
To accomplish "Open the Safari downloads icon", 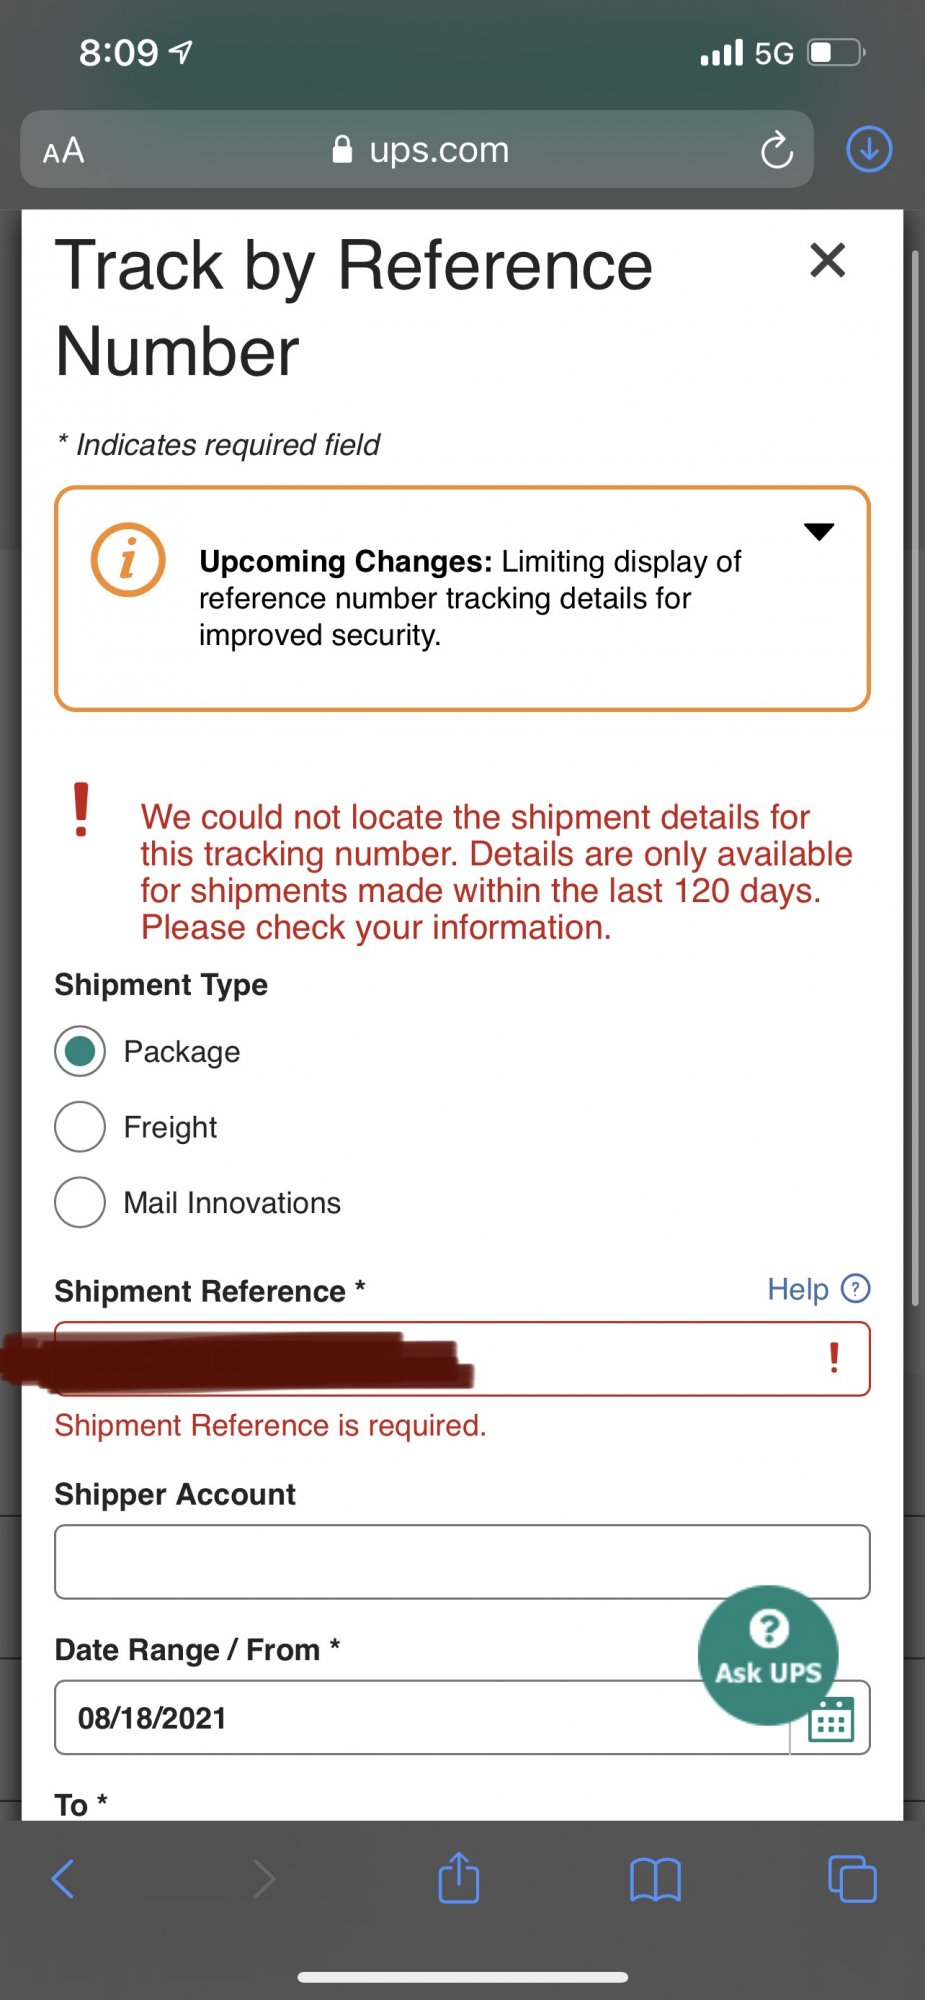I will point(868,150).
